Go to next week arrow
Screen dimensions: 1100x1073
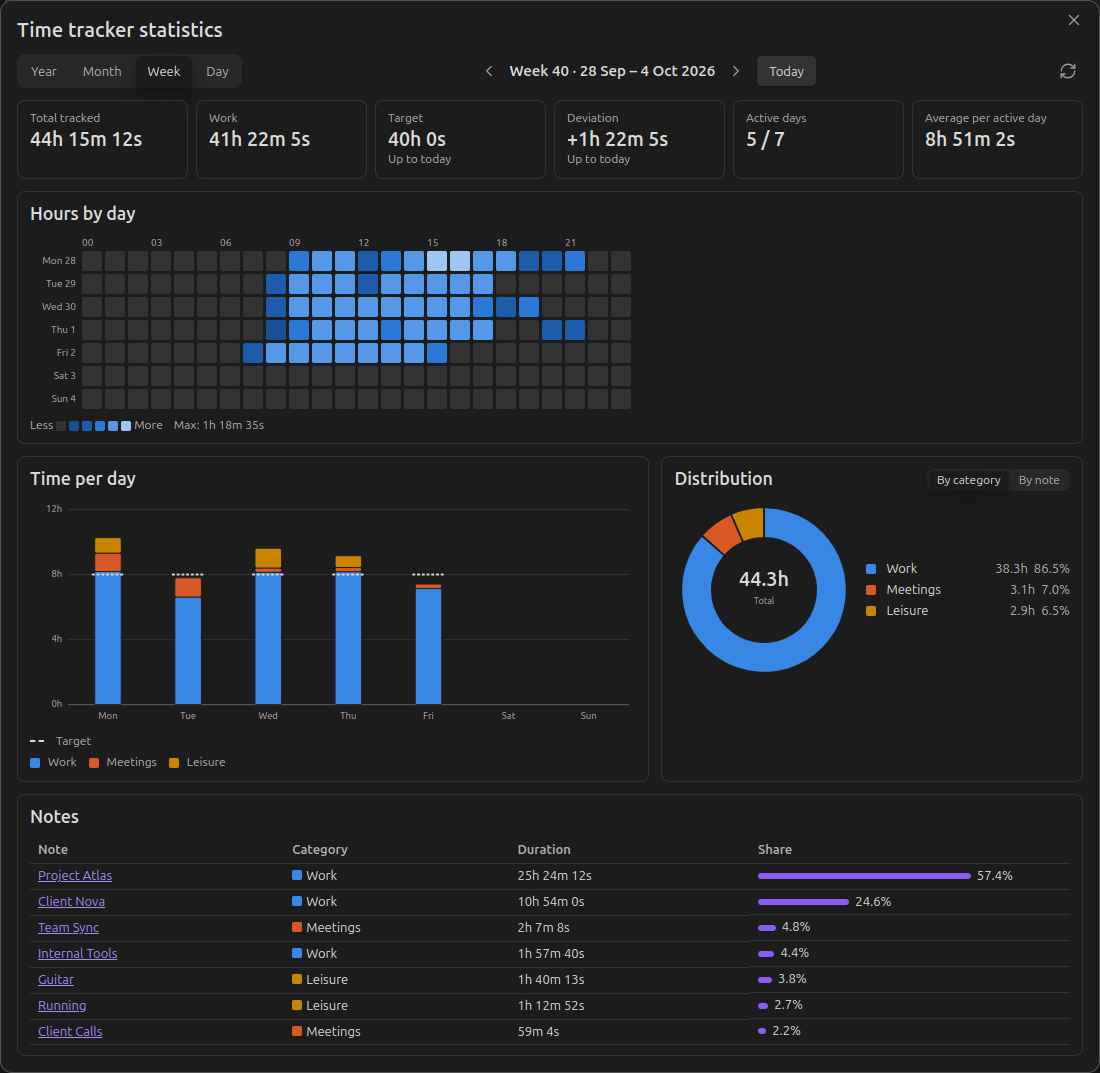pos(735,72)
